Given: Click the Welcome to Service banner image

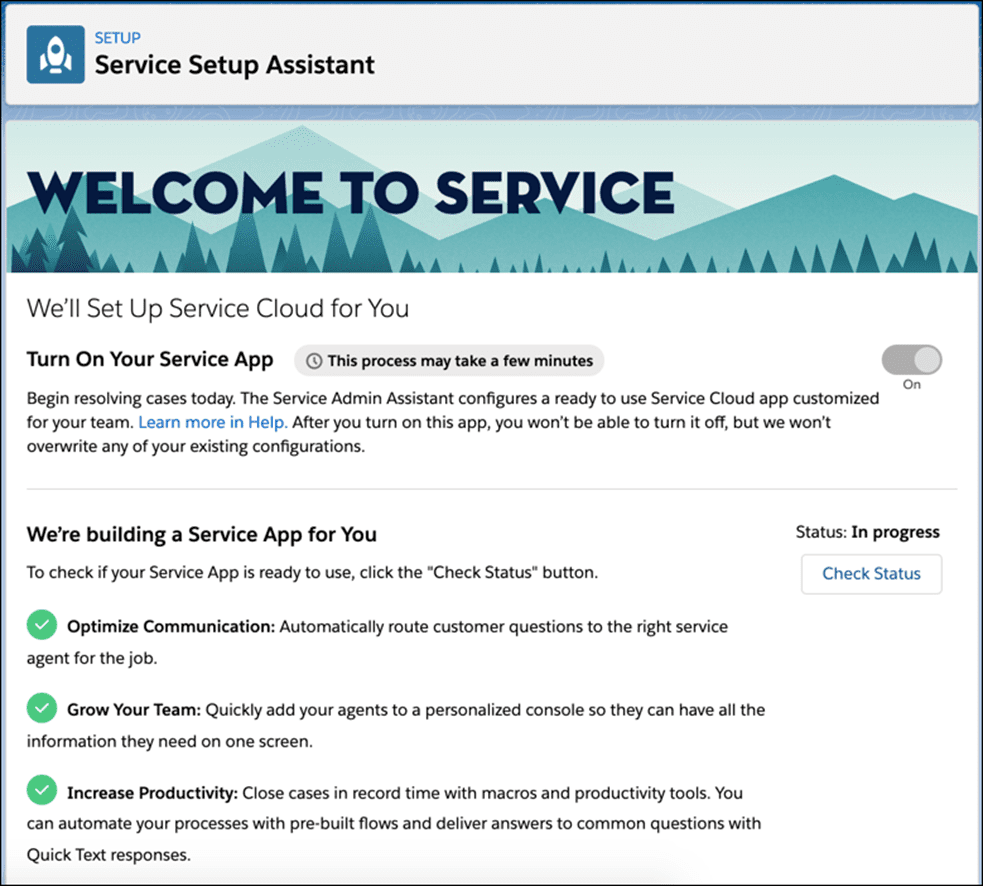Looking at the screenshot, I should coord(491,196).
